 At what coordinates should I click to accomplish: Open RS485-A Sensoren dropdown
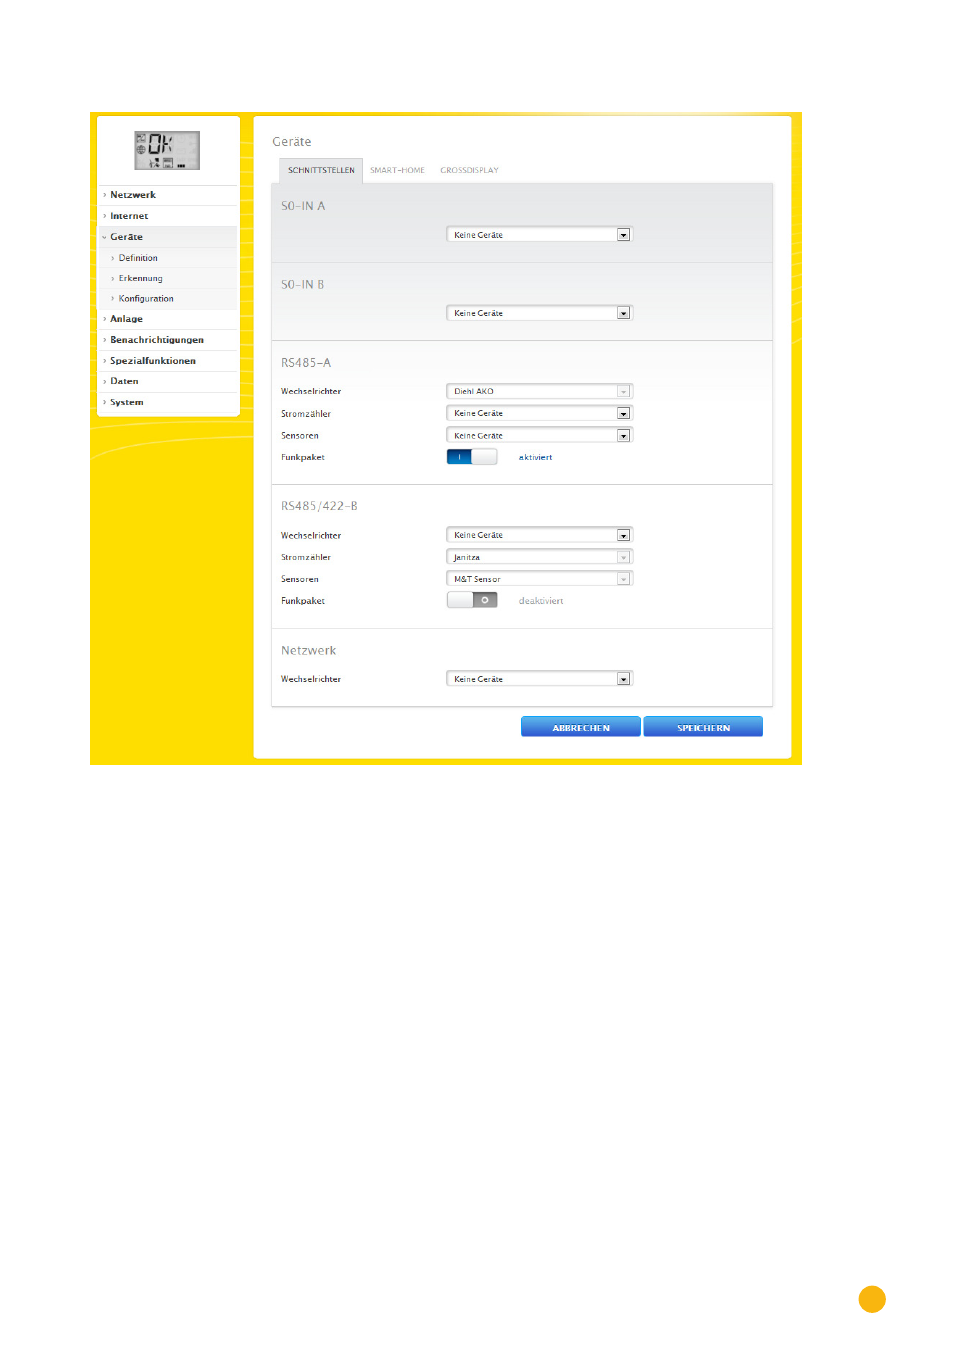point(539,435)
